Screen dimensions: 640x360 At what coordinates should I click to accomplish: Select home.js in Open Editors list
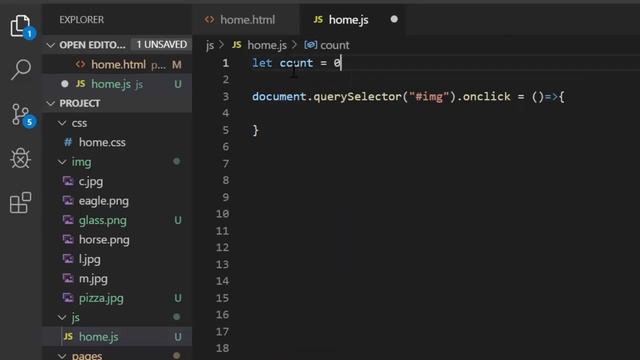click(x=118, y=84)
